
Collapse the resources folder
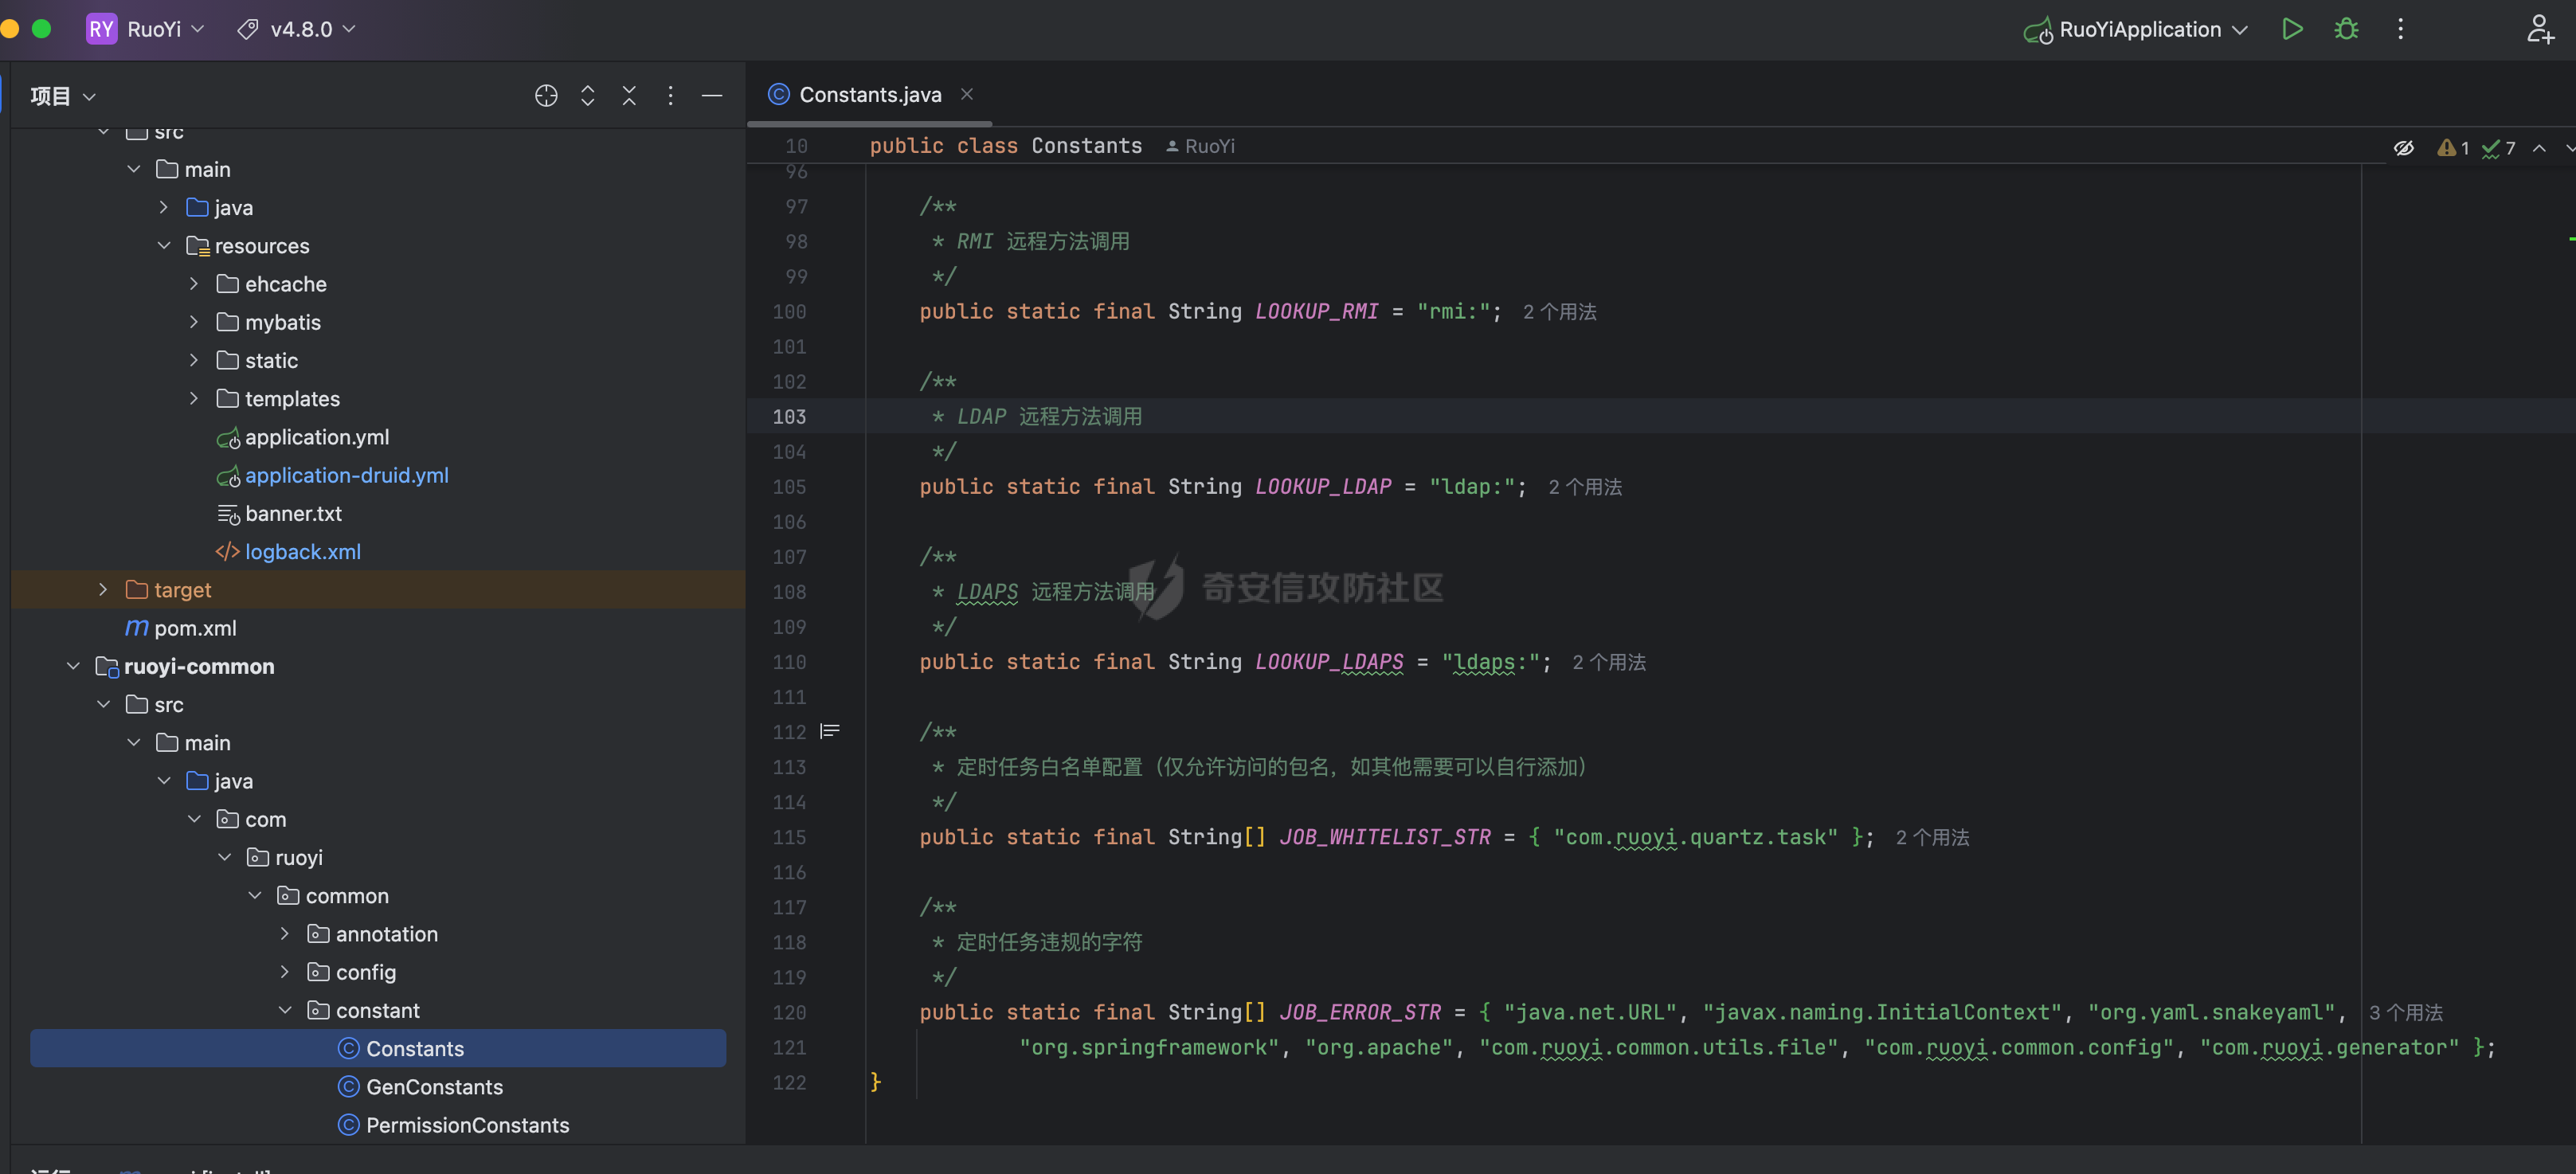(x=164, y=246)
